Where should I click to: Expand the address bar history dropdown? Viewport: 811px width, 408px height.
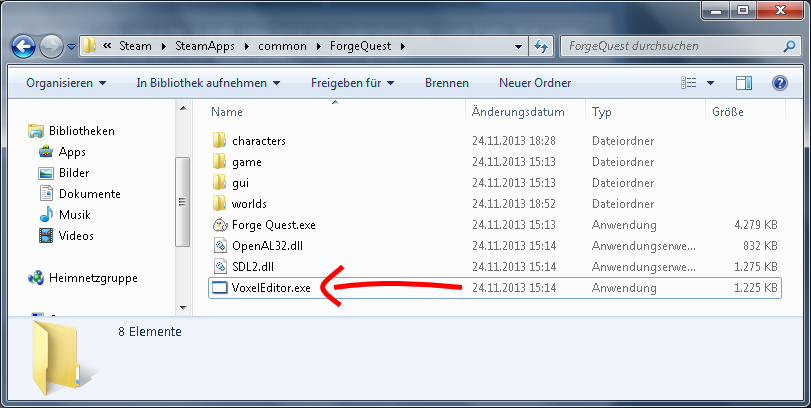click(518, 46)
